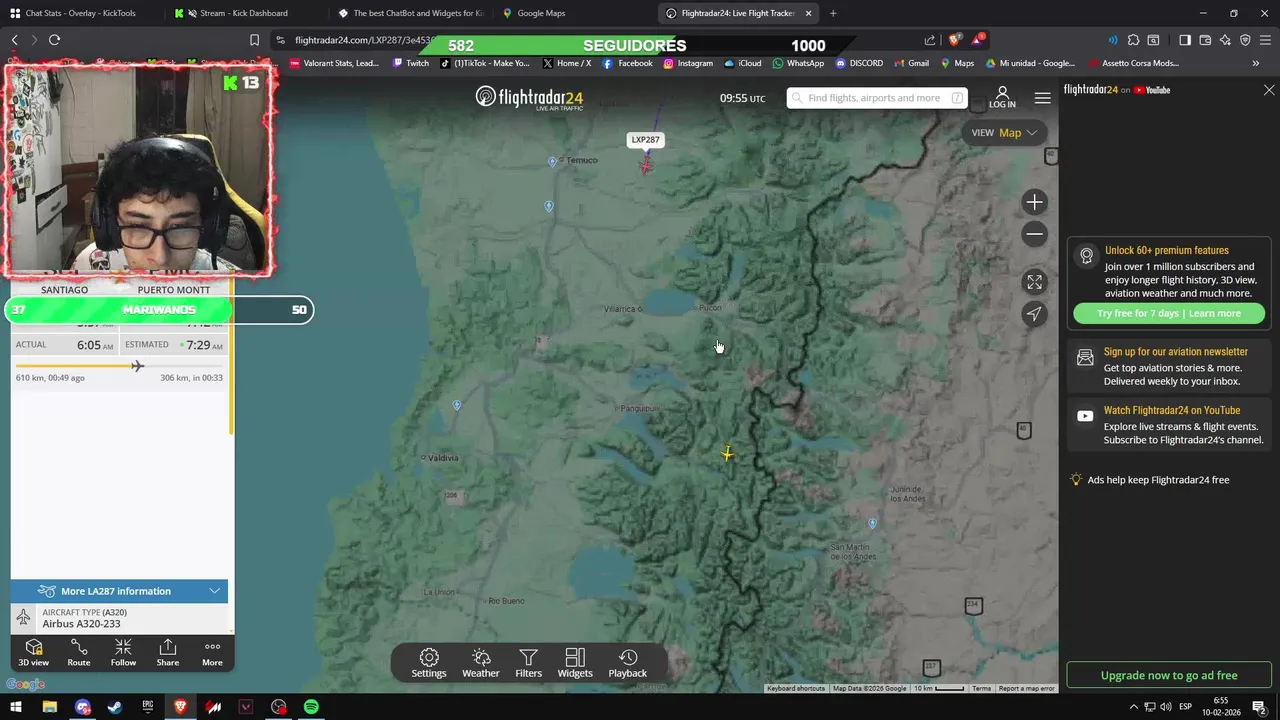Select the red LXP287 aircraft near Temuco

[x=646, y=166]
